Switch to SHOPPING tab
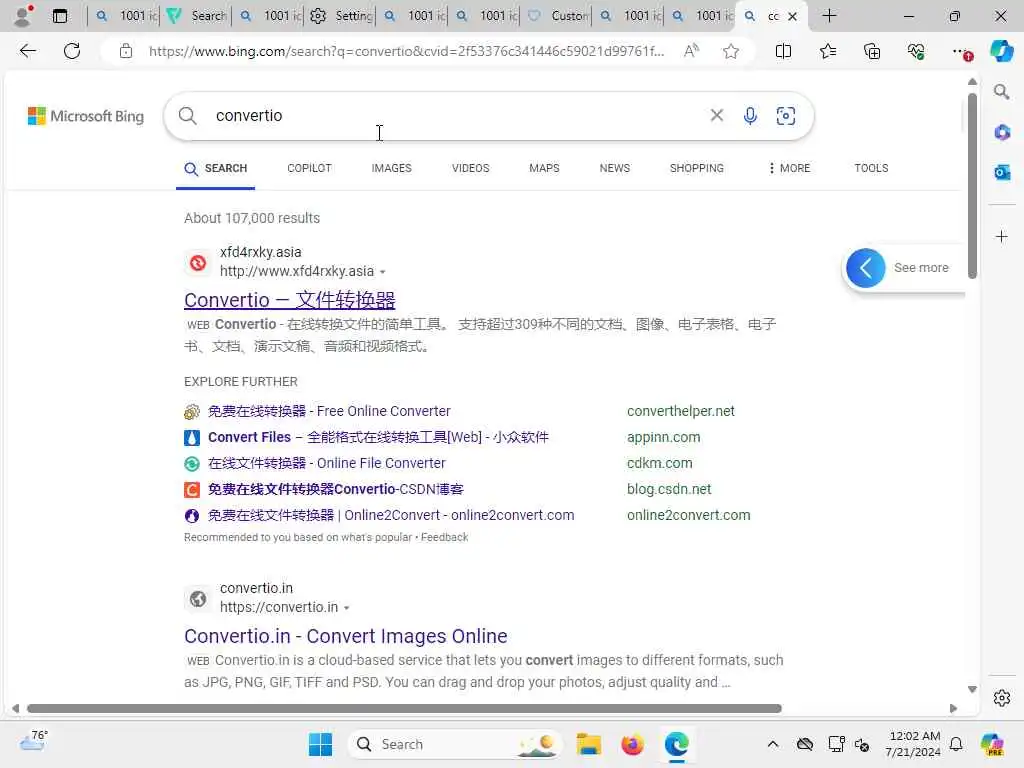1024x768 pixels. [x=696, y=168]
